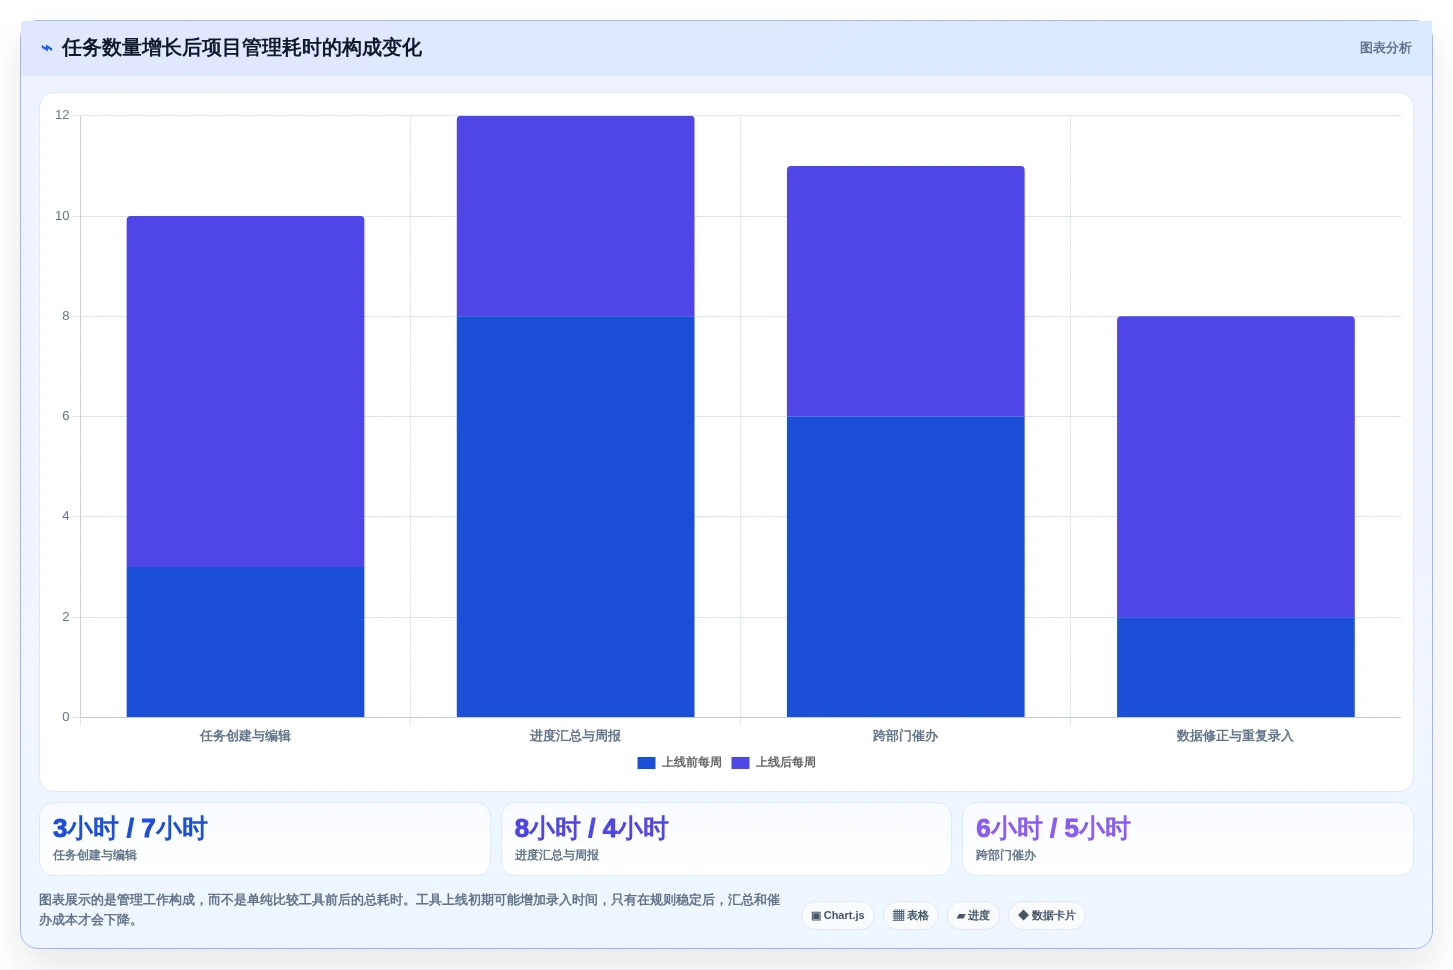Click the 图表分析 label in the header
Screen dimensions: 1453x970
[x=1385, y=48]
